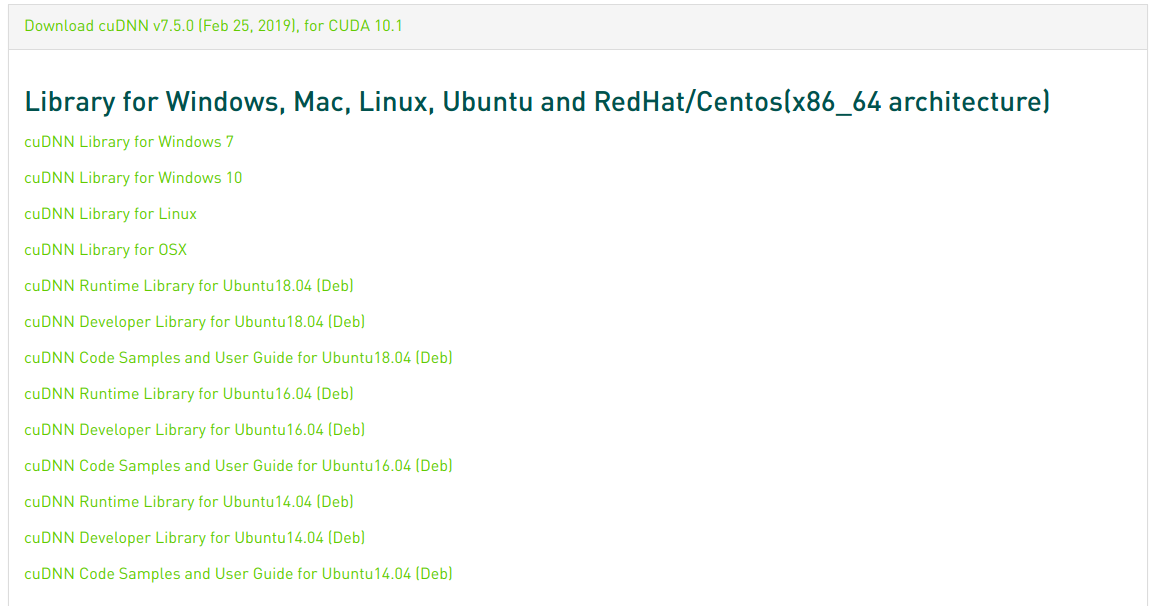
Task: Expand the cuDNN v7.5.0 download section header
Action: pyautogui.click(x=212, y=25)
